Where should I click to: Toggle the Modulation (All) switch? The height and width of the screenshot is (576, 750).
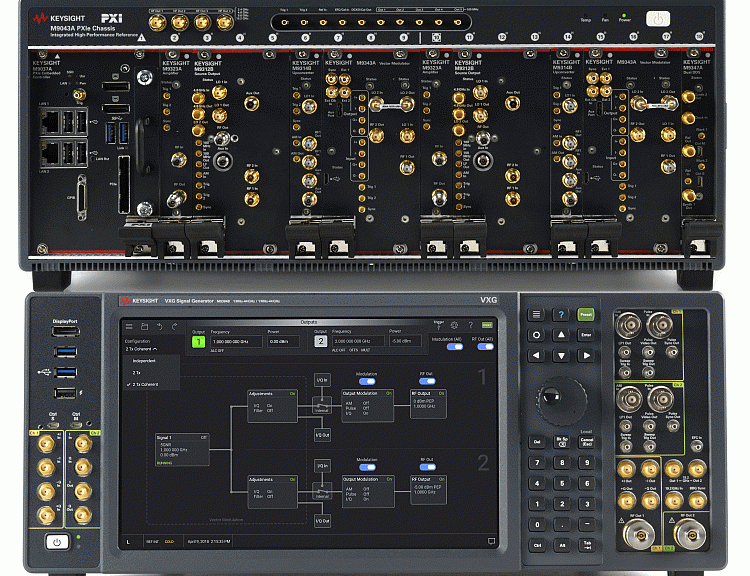[x=454, y=346]
